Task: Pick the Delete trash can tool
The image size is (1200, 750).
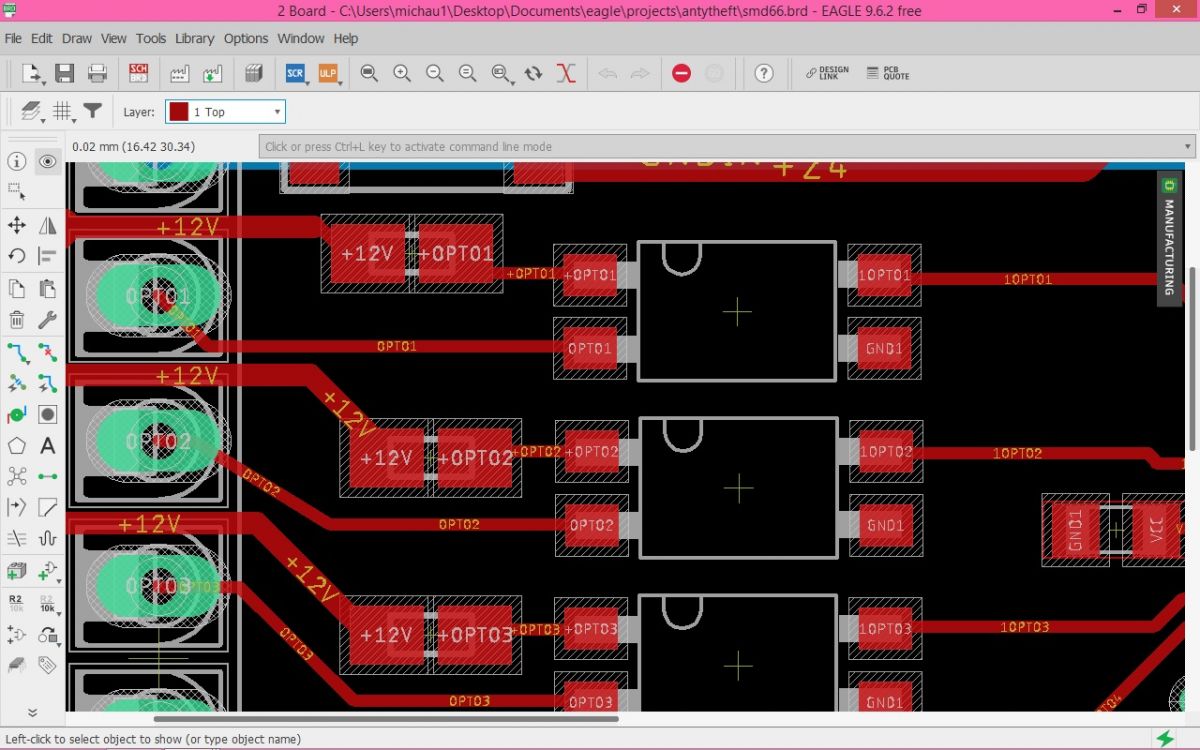Action: point(17,320)
